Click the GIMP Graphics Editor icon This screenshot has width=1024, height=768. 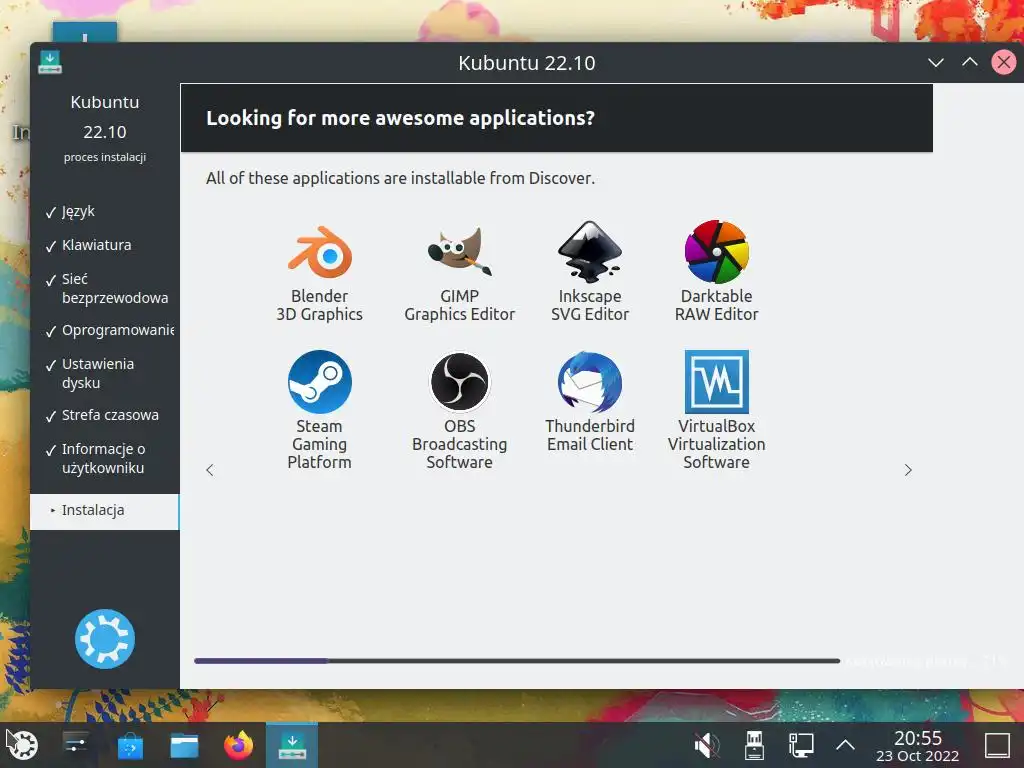pyautogui.click(x=459, y=252)
